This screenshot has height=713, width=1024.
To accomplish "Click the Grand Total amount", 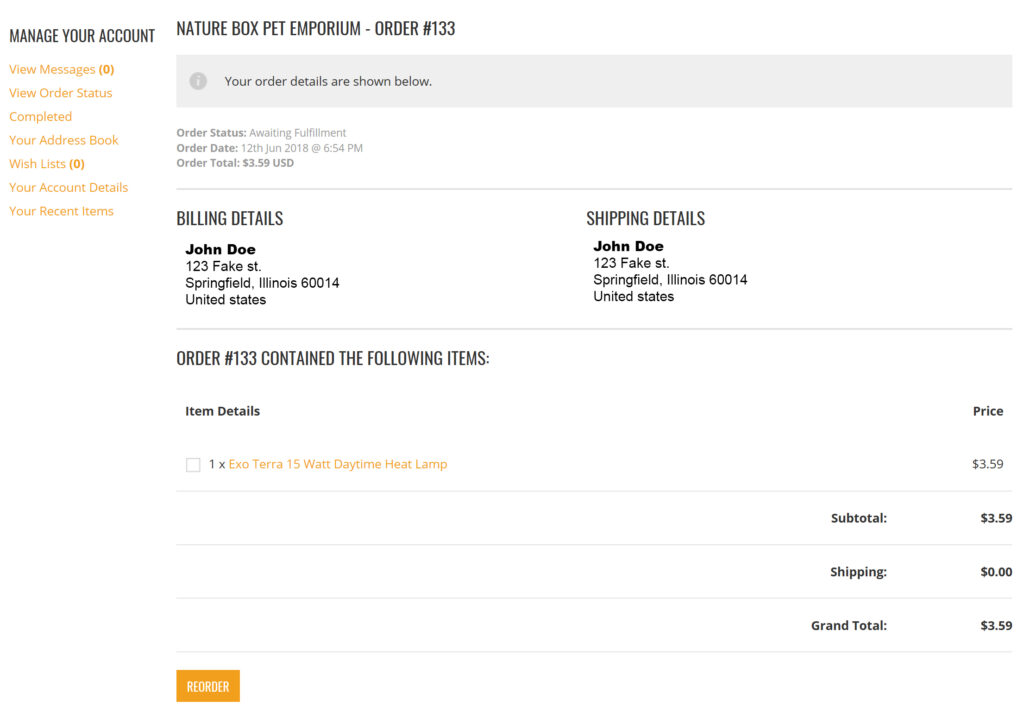I will coord(996,626).
